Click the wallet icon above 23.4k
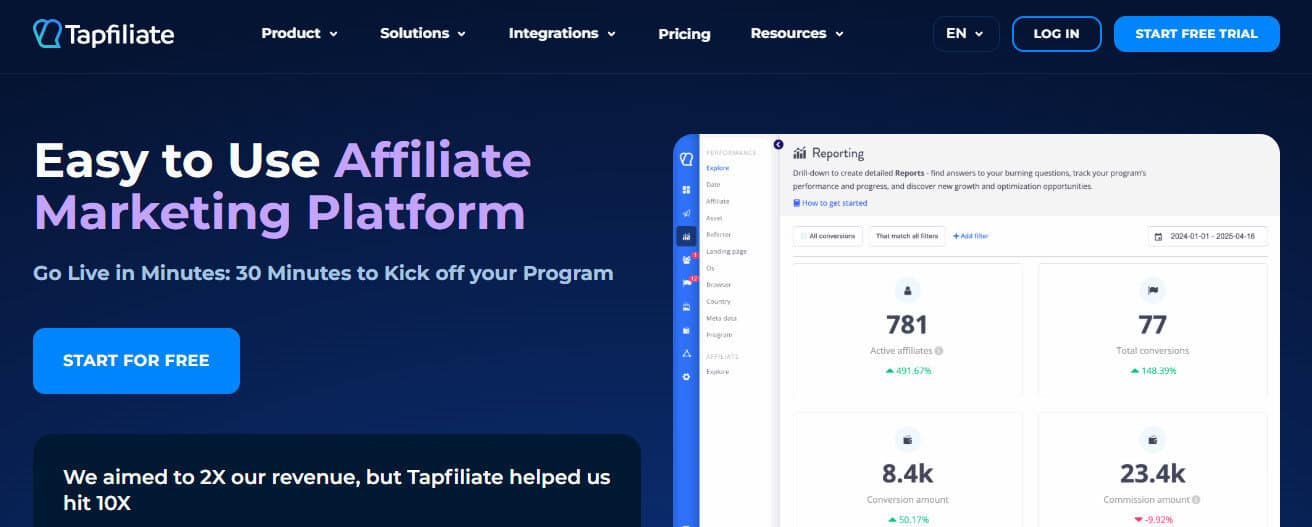This screenshot has width=1312, height=527. point(1152,439)
